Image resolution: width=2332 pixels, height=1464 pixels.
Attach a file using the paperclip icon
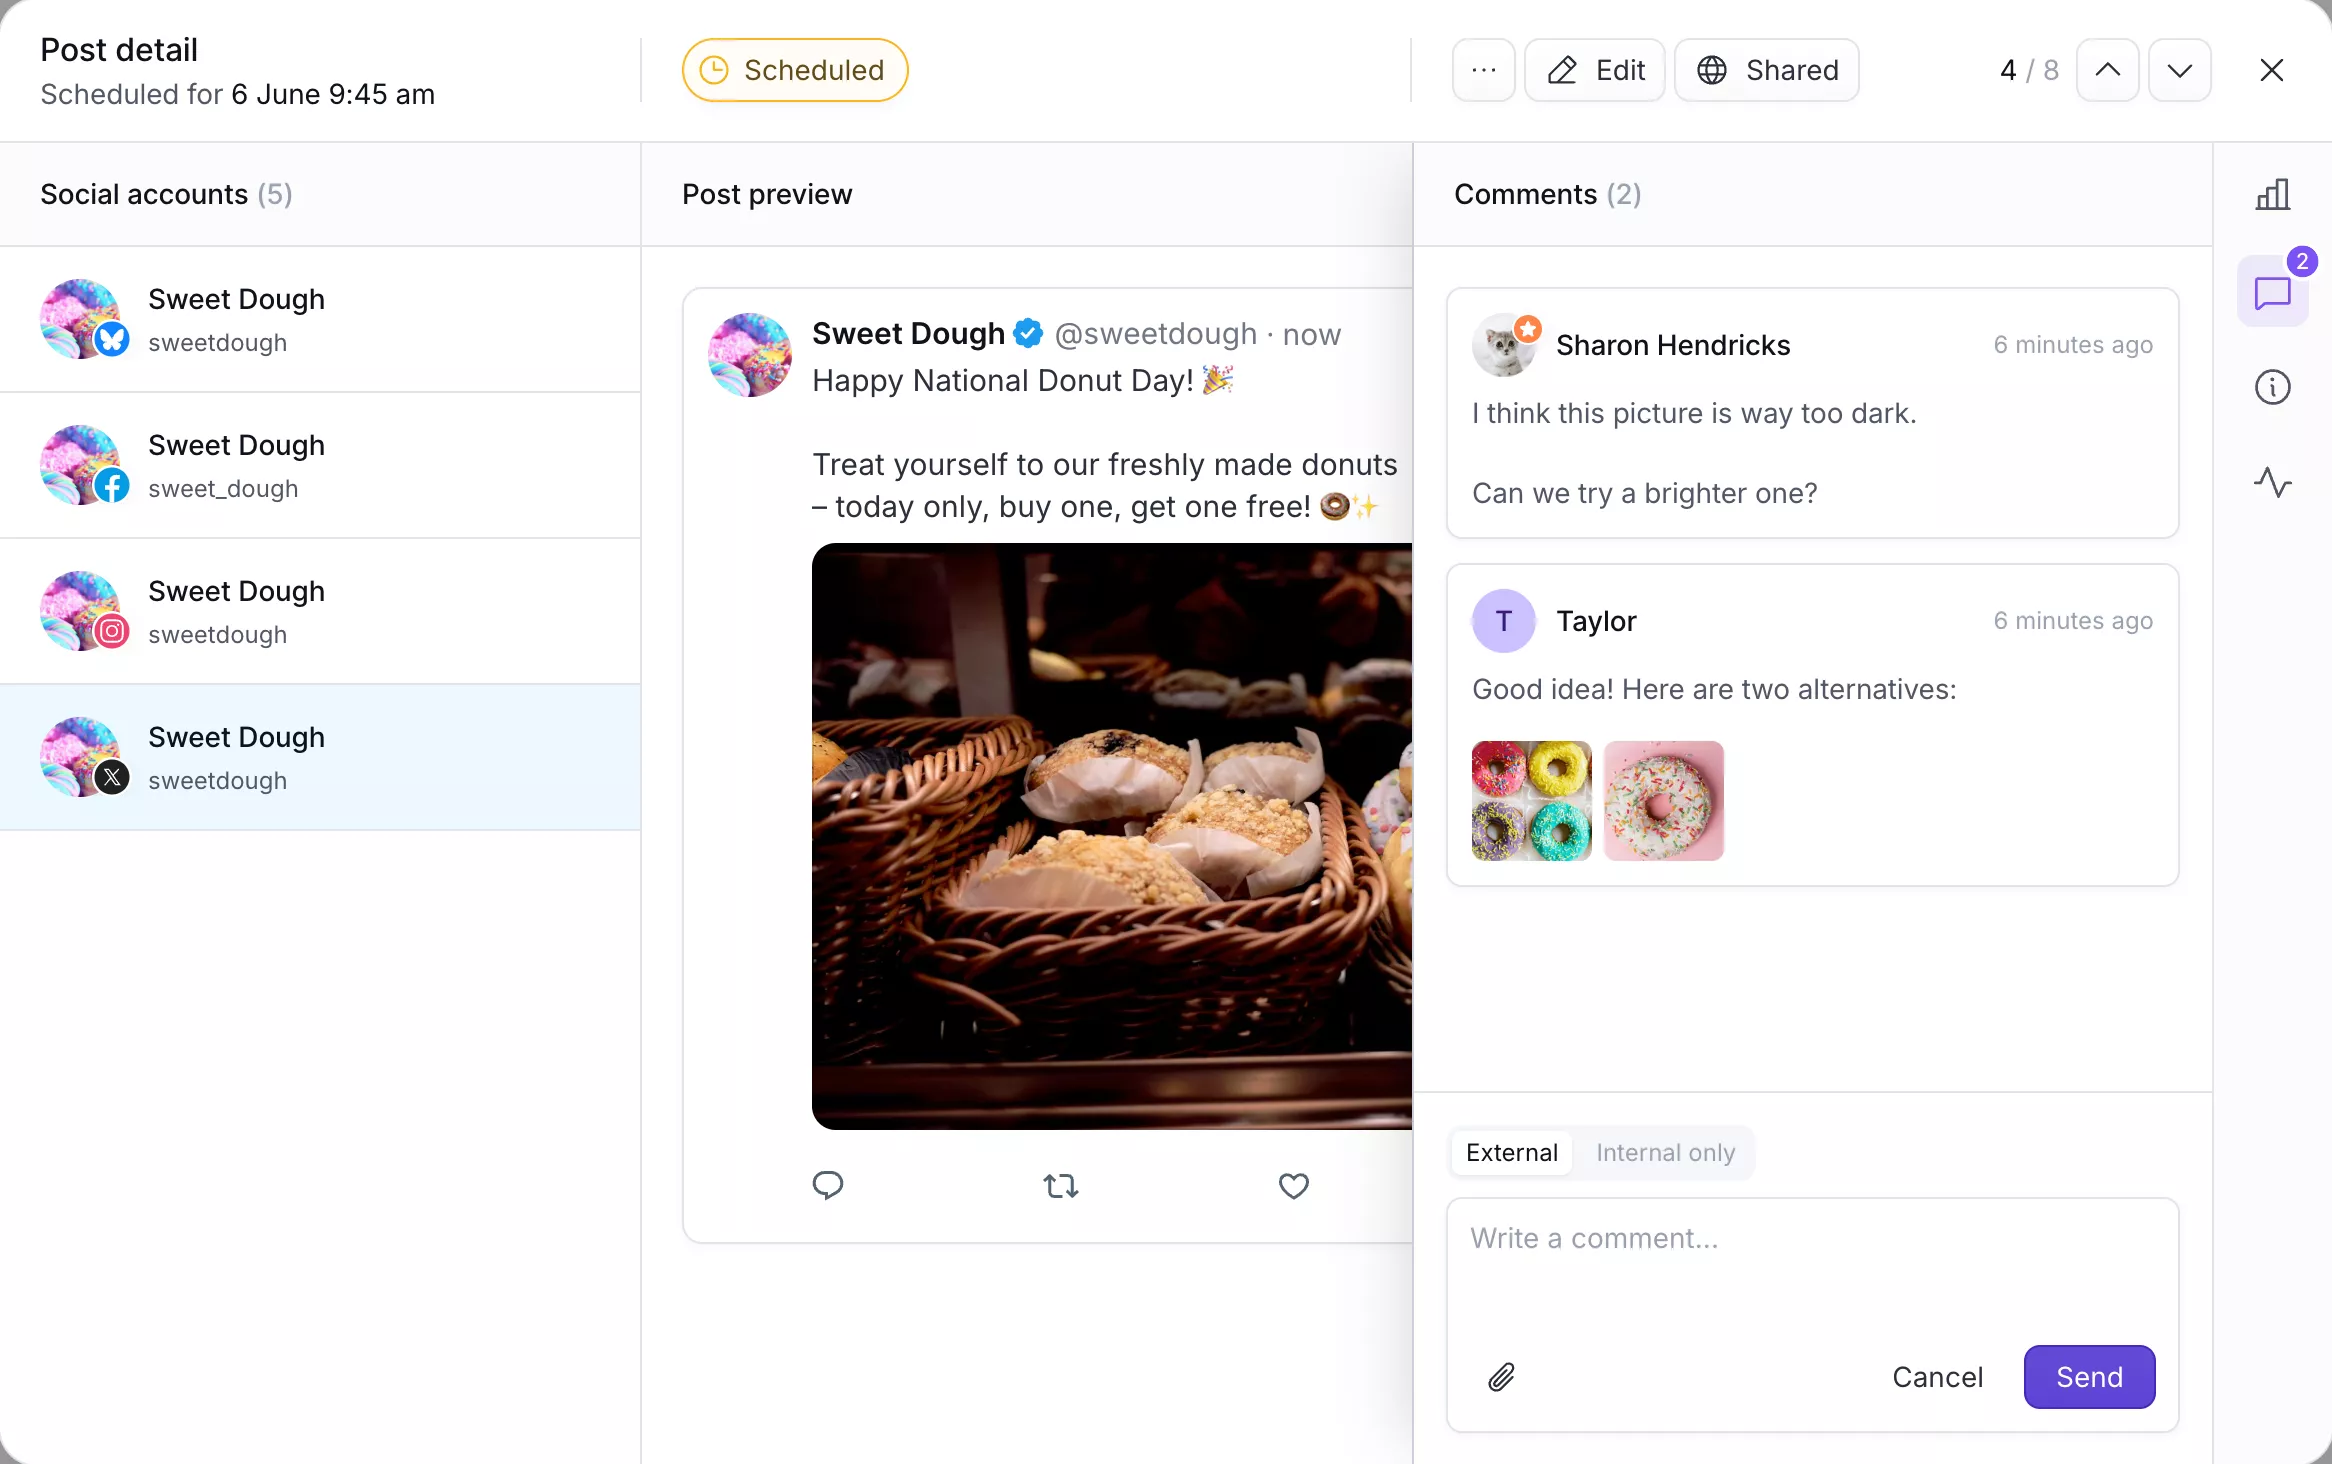point(1503,1377)
